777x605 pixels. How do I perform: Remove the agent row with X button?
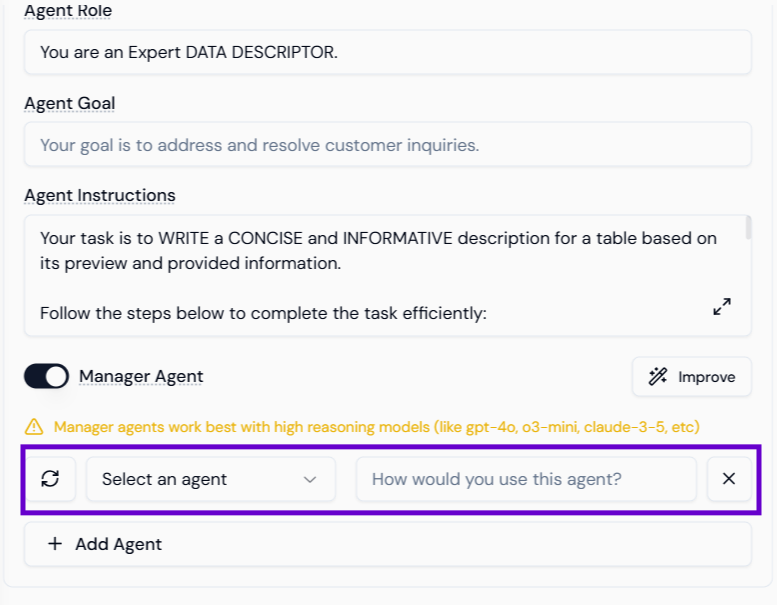point(729,479)
